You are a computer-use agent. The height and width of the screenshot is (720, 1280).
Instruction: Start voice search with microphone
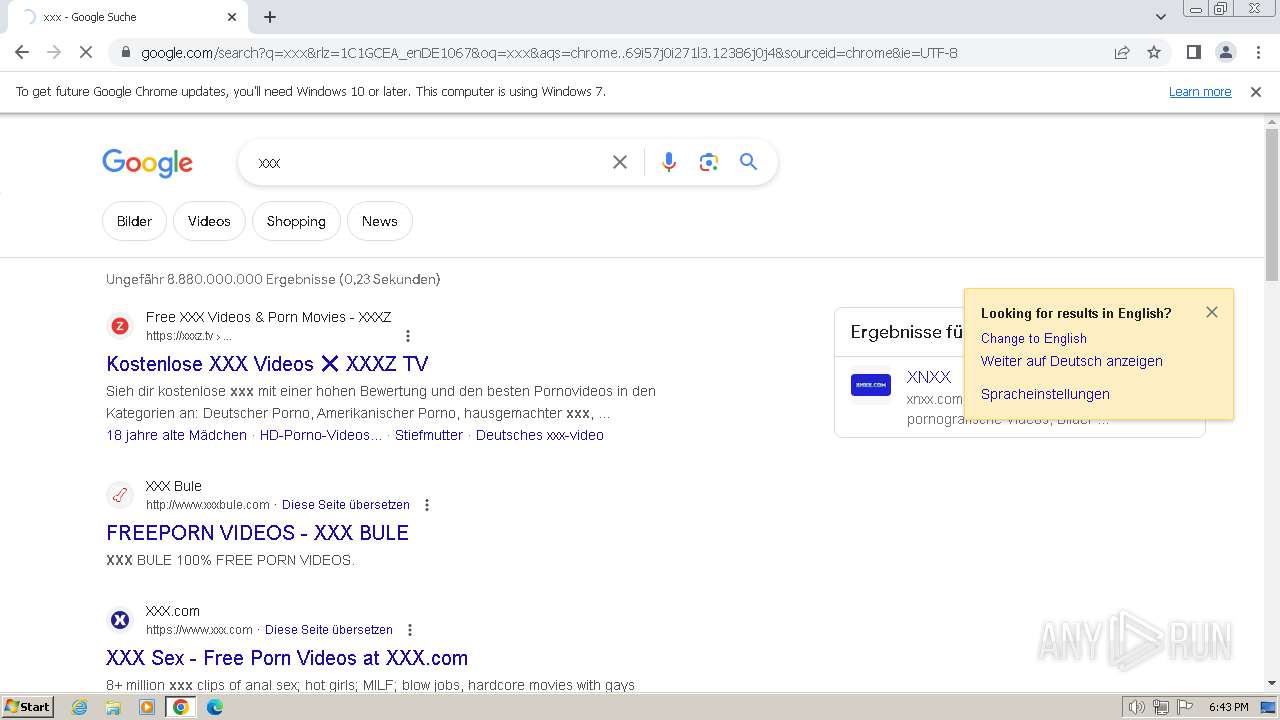click(x=669, y=162)
